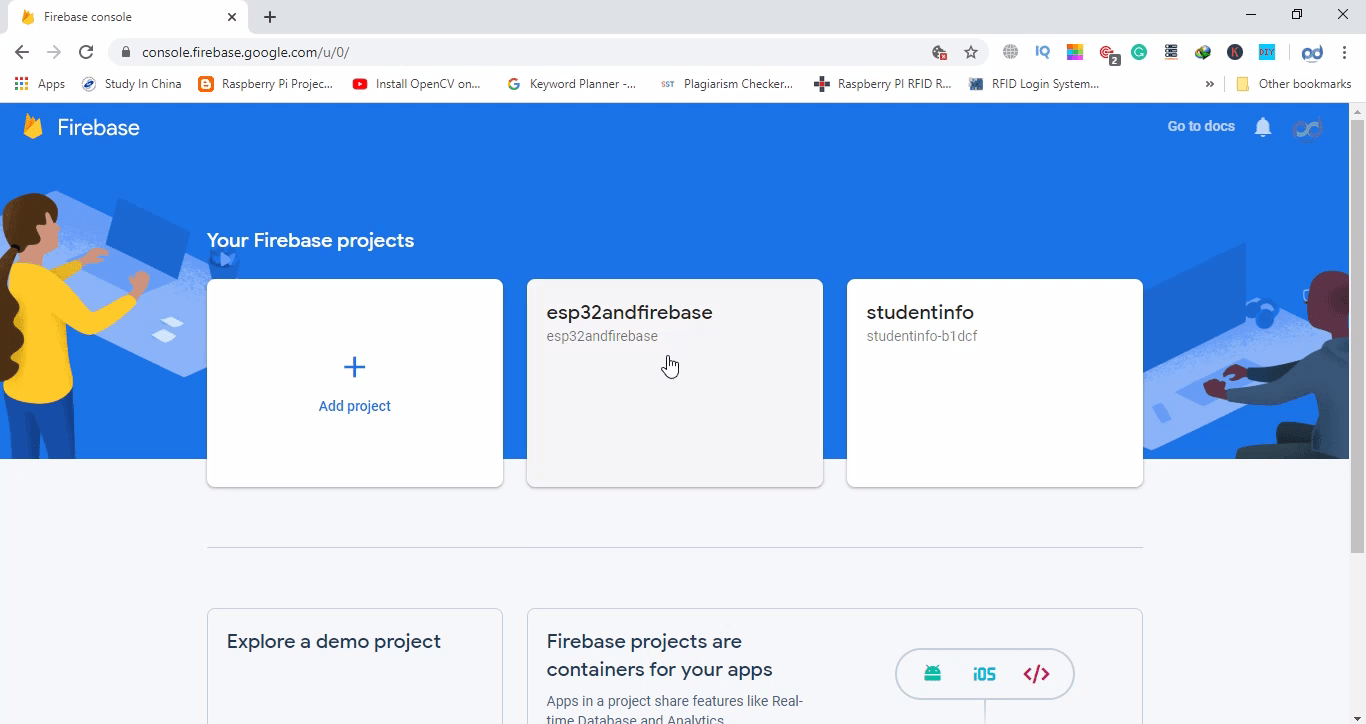Click the 'Your Firebase projects' heading

pos(310,240)
